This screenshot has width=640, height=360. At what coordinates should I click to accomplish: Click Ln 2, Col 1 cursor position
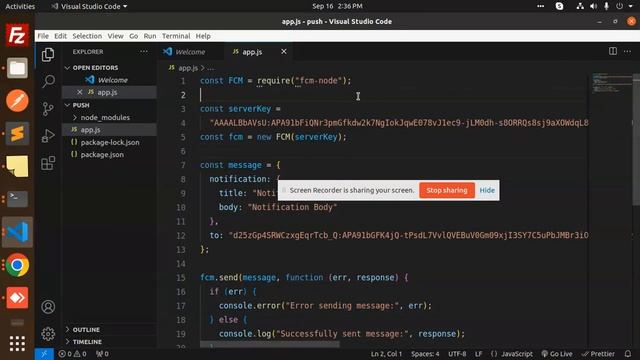[x=386, y=354]
